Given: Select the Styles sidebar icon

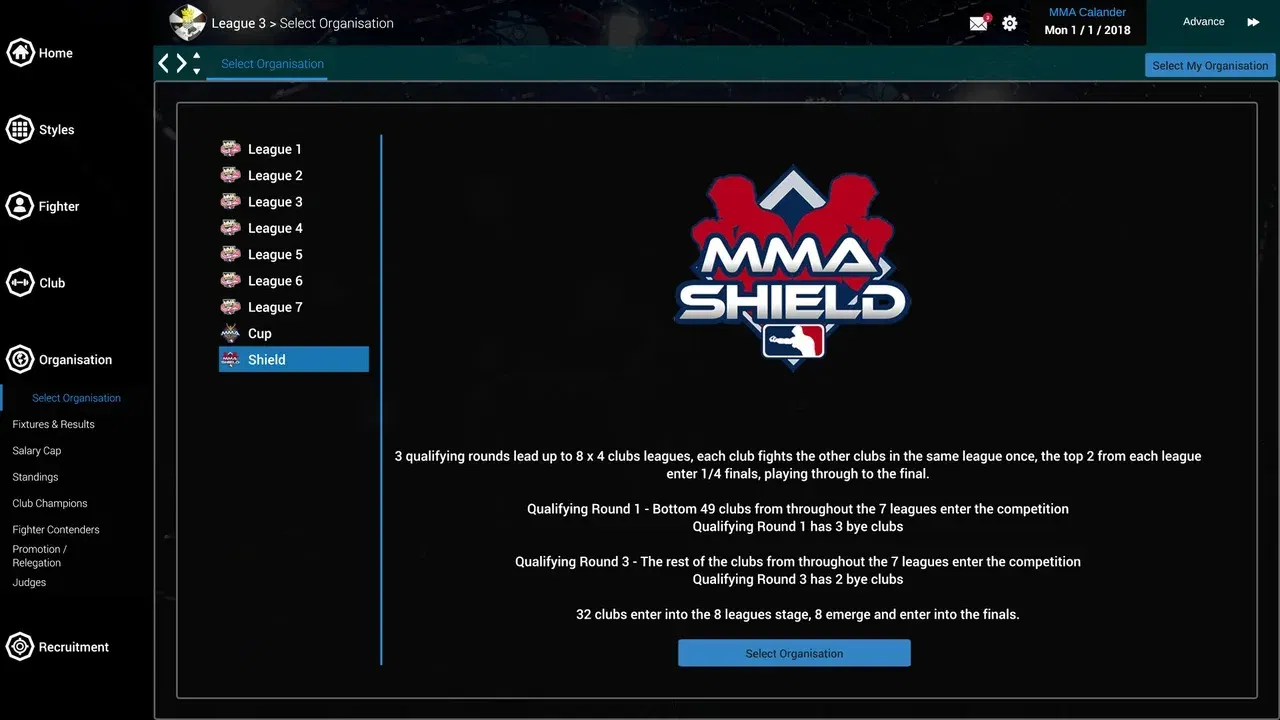Looking at the screenshot, I should [40, 129].
